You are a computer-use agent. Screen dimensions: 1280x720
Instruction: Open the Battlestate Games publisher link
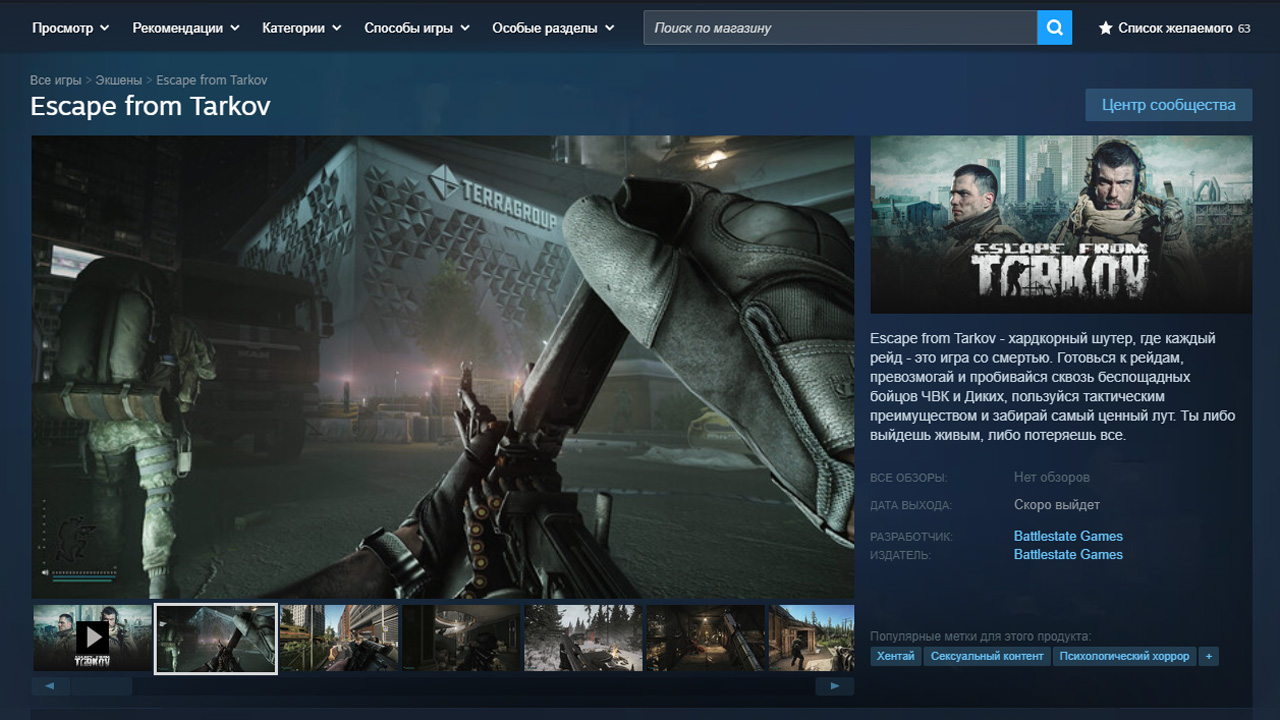pyautogui.click(x=1068, y=554)
